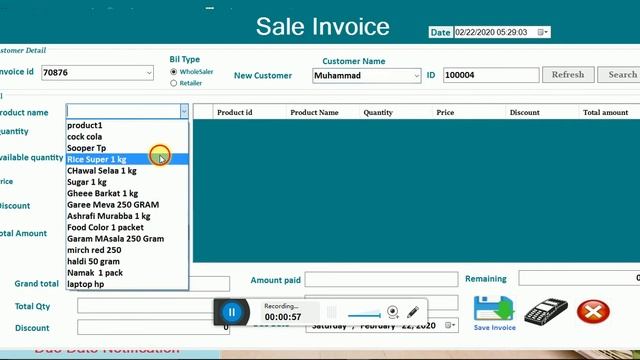Click the New Customer link
Screen dimensions: 640x360
(x=263, y=76)
